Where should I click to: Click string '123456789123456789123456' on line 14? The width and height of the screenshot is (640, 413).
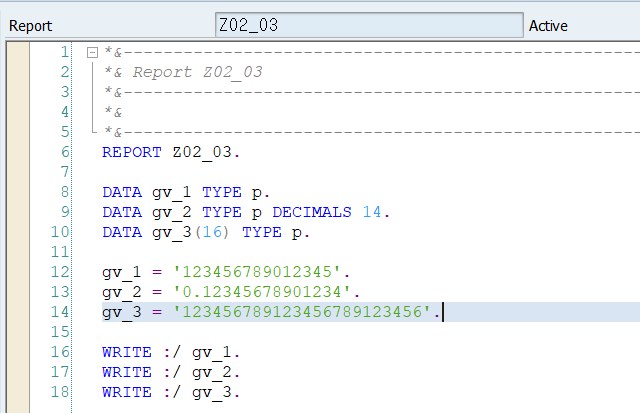pyautogui.click(x=302, y=312)
